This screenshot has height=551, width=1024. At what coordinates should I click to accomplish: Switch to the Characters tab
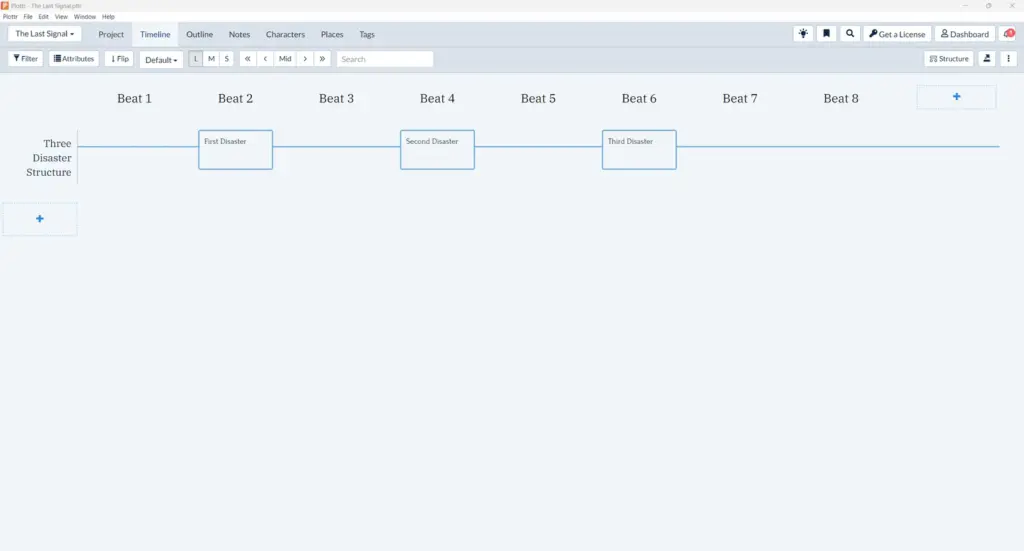click(x=285, y=35)
